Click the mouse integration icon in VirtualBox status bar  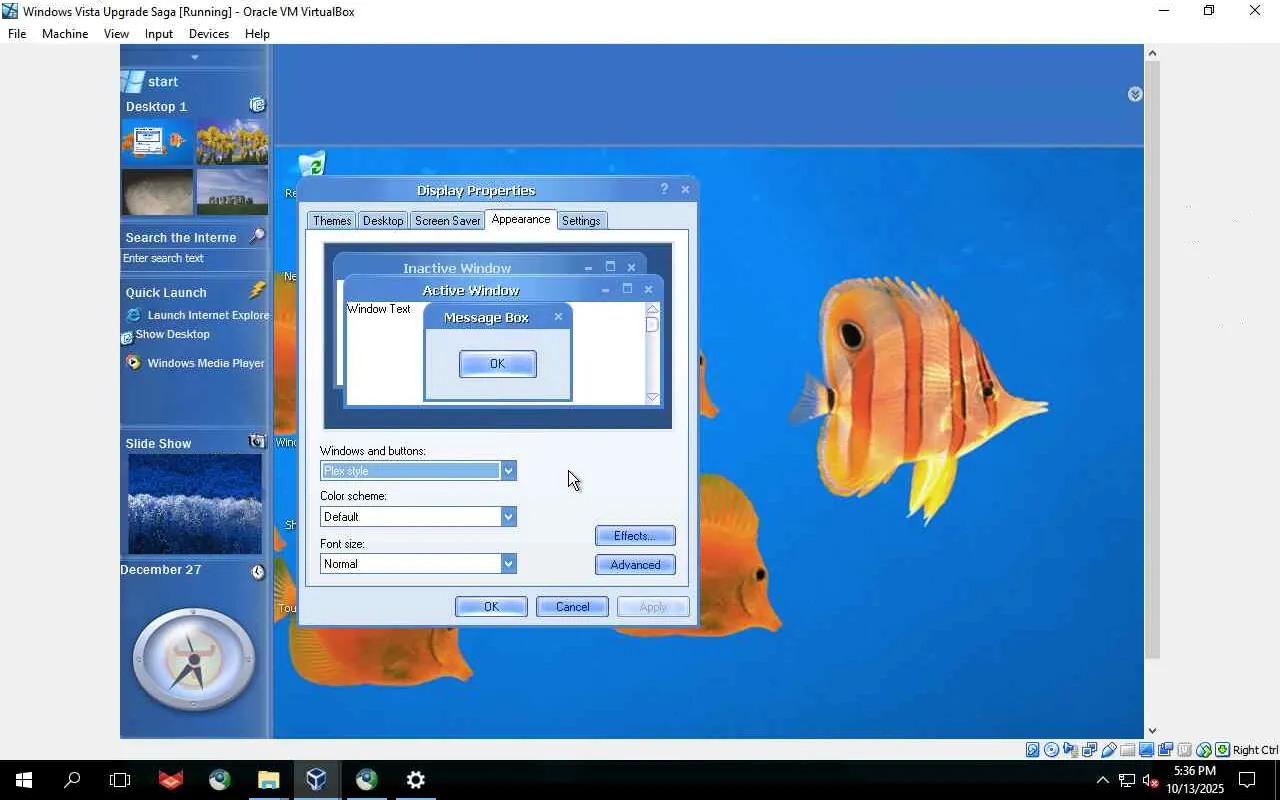(x=1203, y=750)
